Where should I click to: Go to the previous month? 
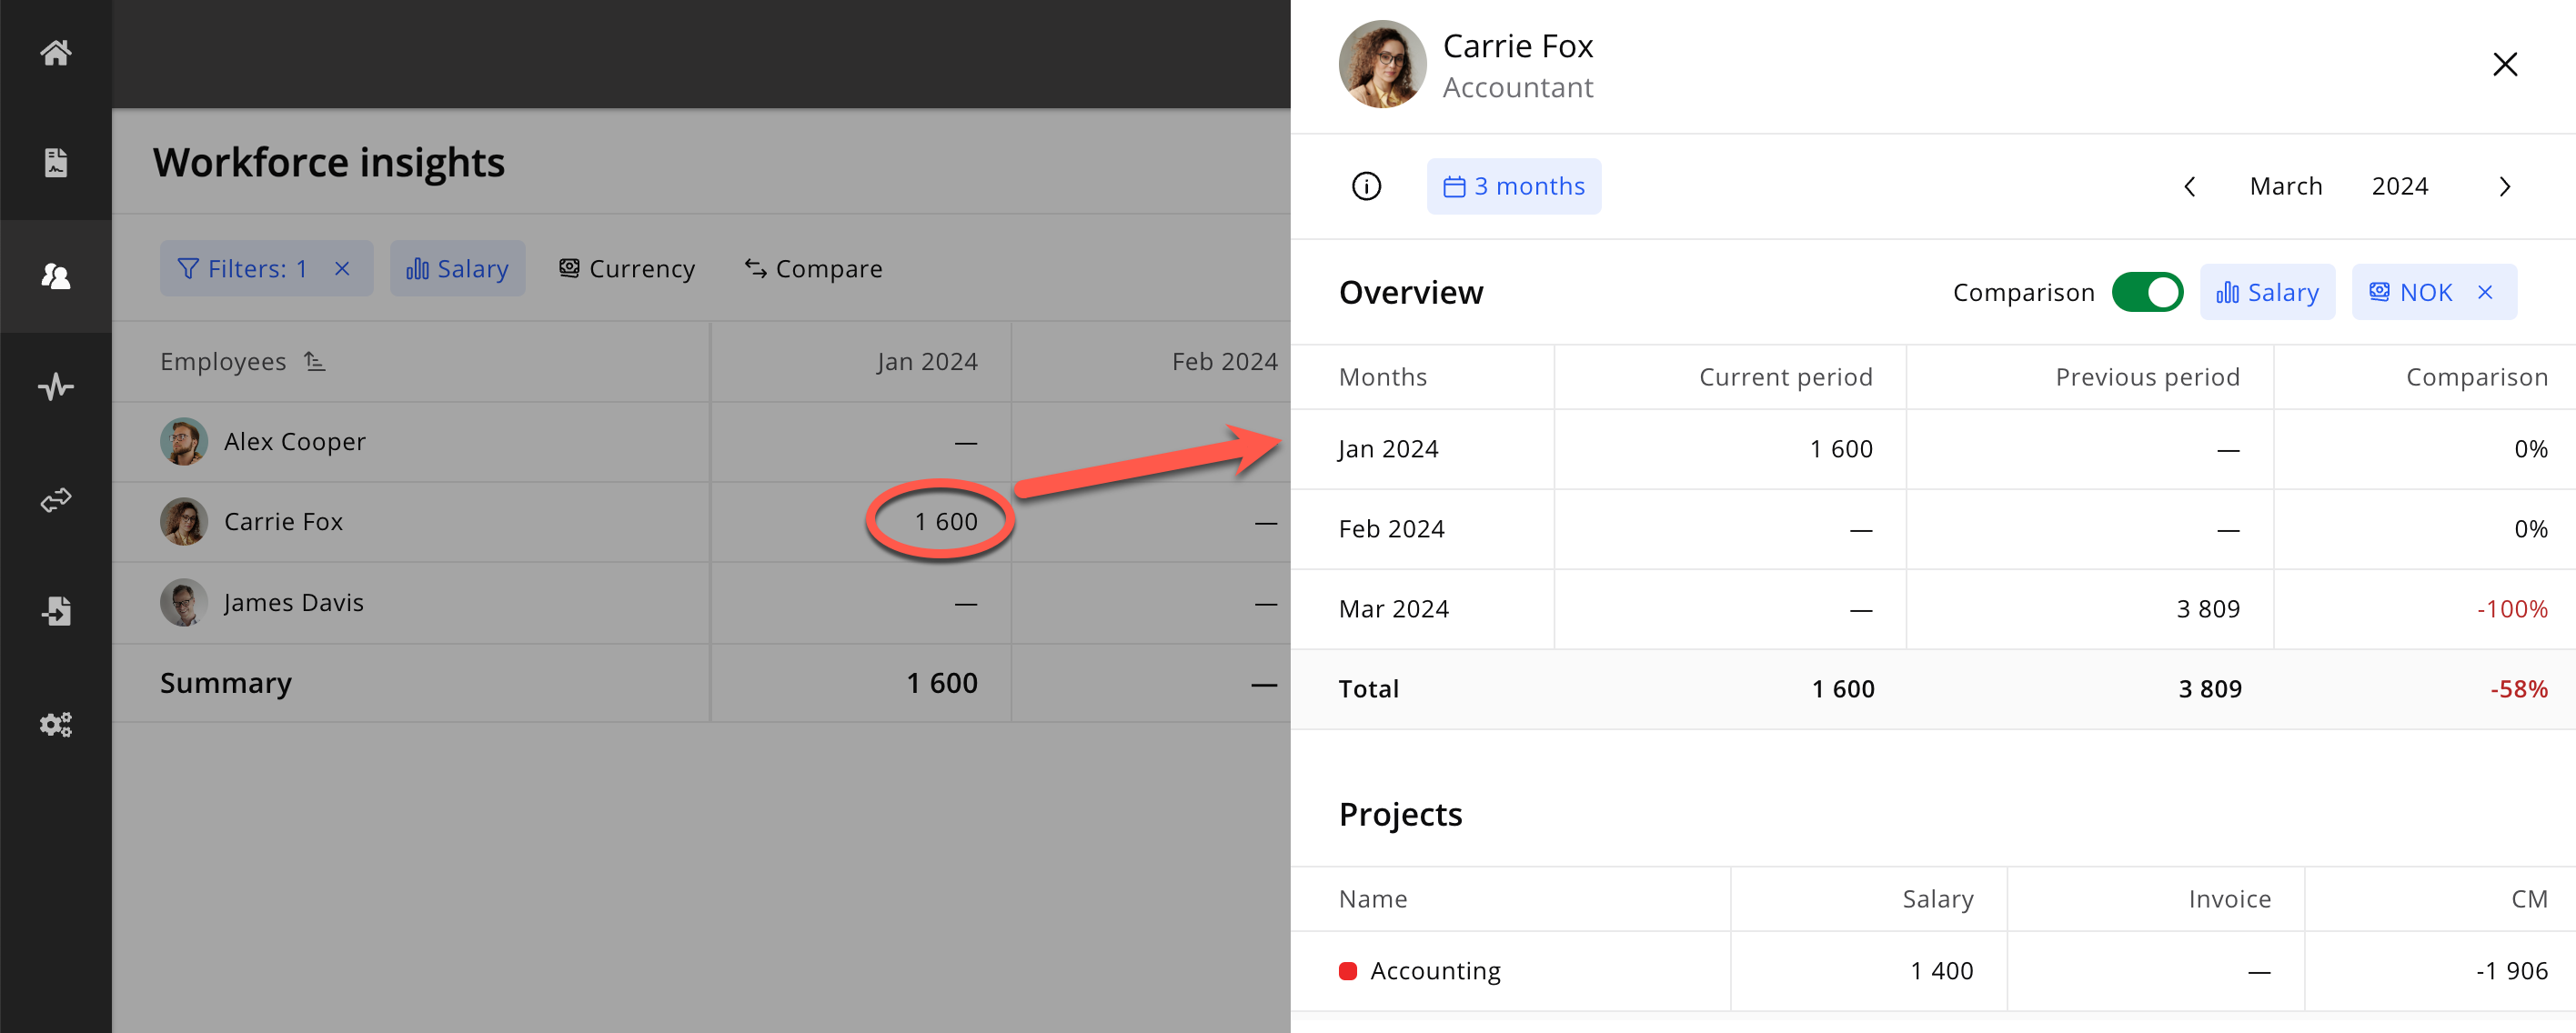pos(2189,186)
